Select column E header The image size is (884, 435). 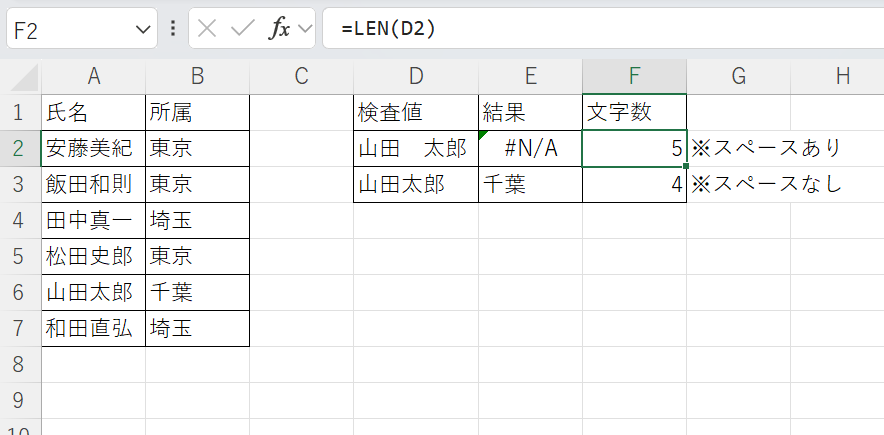tap(531, 77)
